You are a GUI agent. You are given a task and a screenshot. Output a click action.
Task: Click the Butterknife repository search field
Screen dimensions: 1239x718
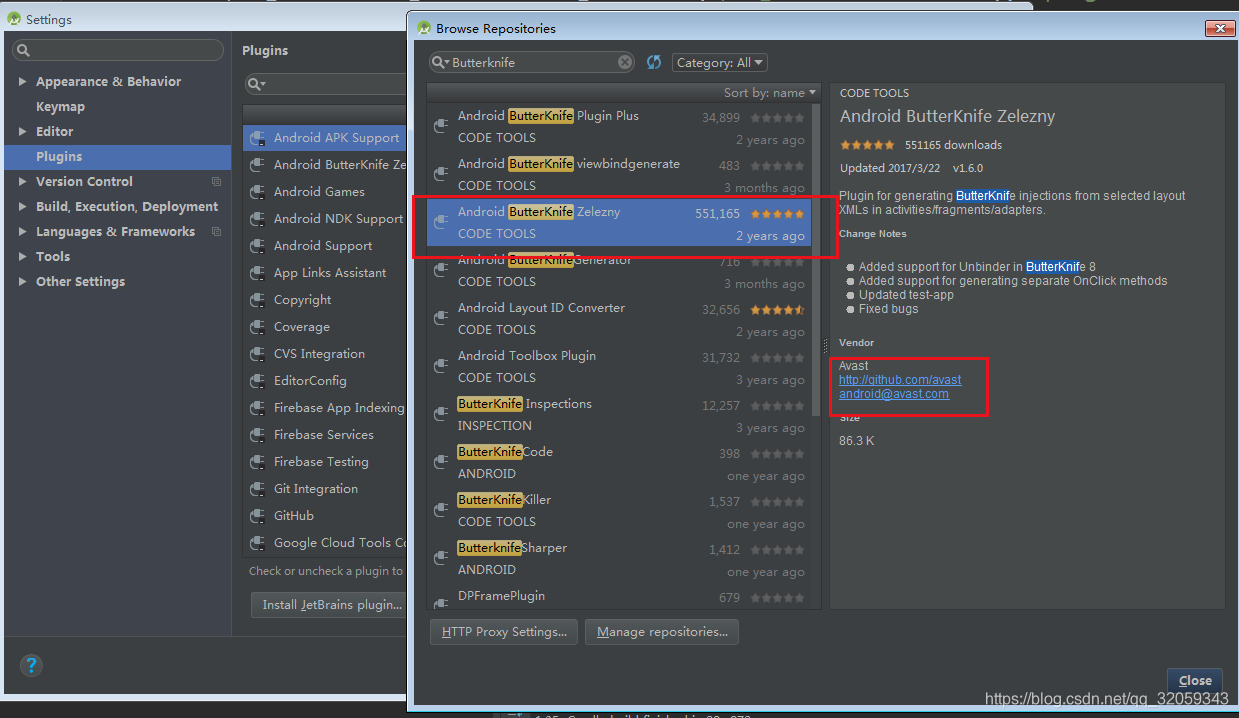point(533,62)
